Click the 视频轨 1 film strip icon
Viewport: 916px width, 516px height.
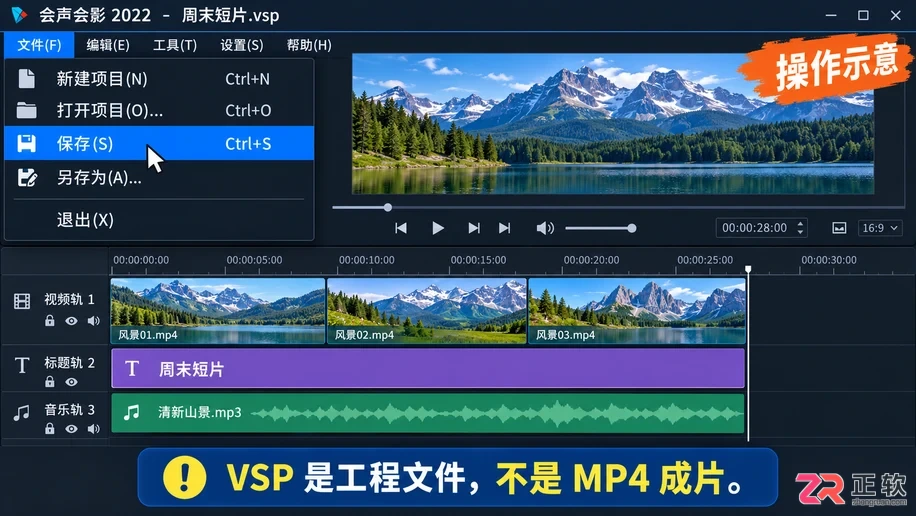[x=22, y=302]
